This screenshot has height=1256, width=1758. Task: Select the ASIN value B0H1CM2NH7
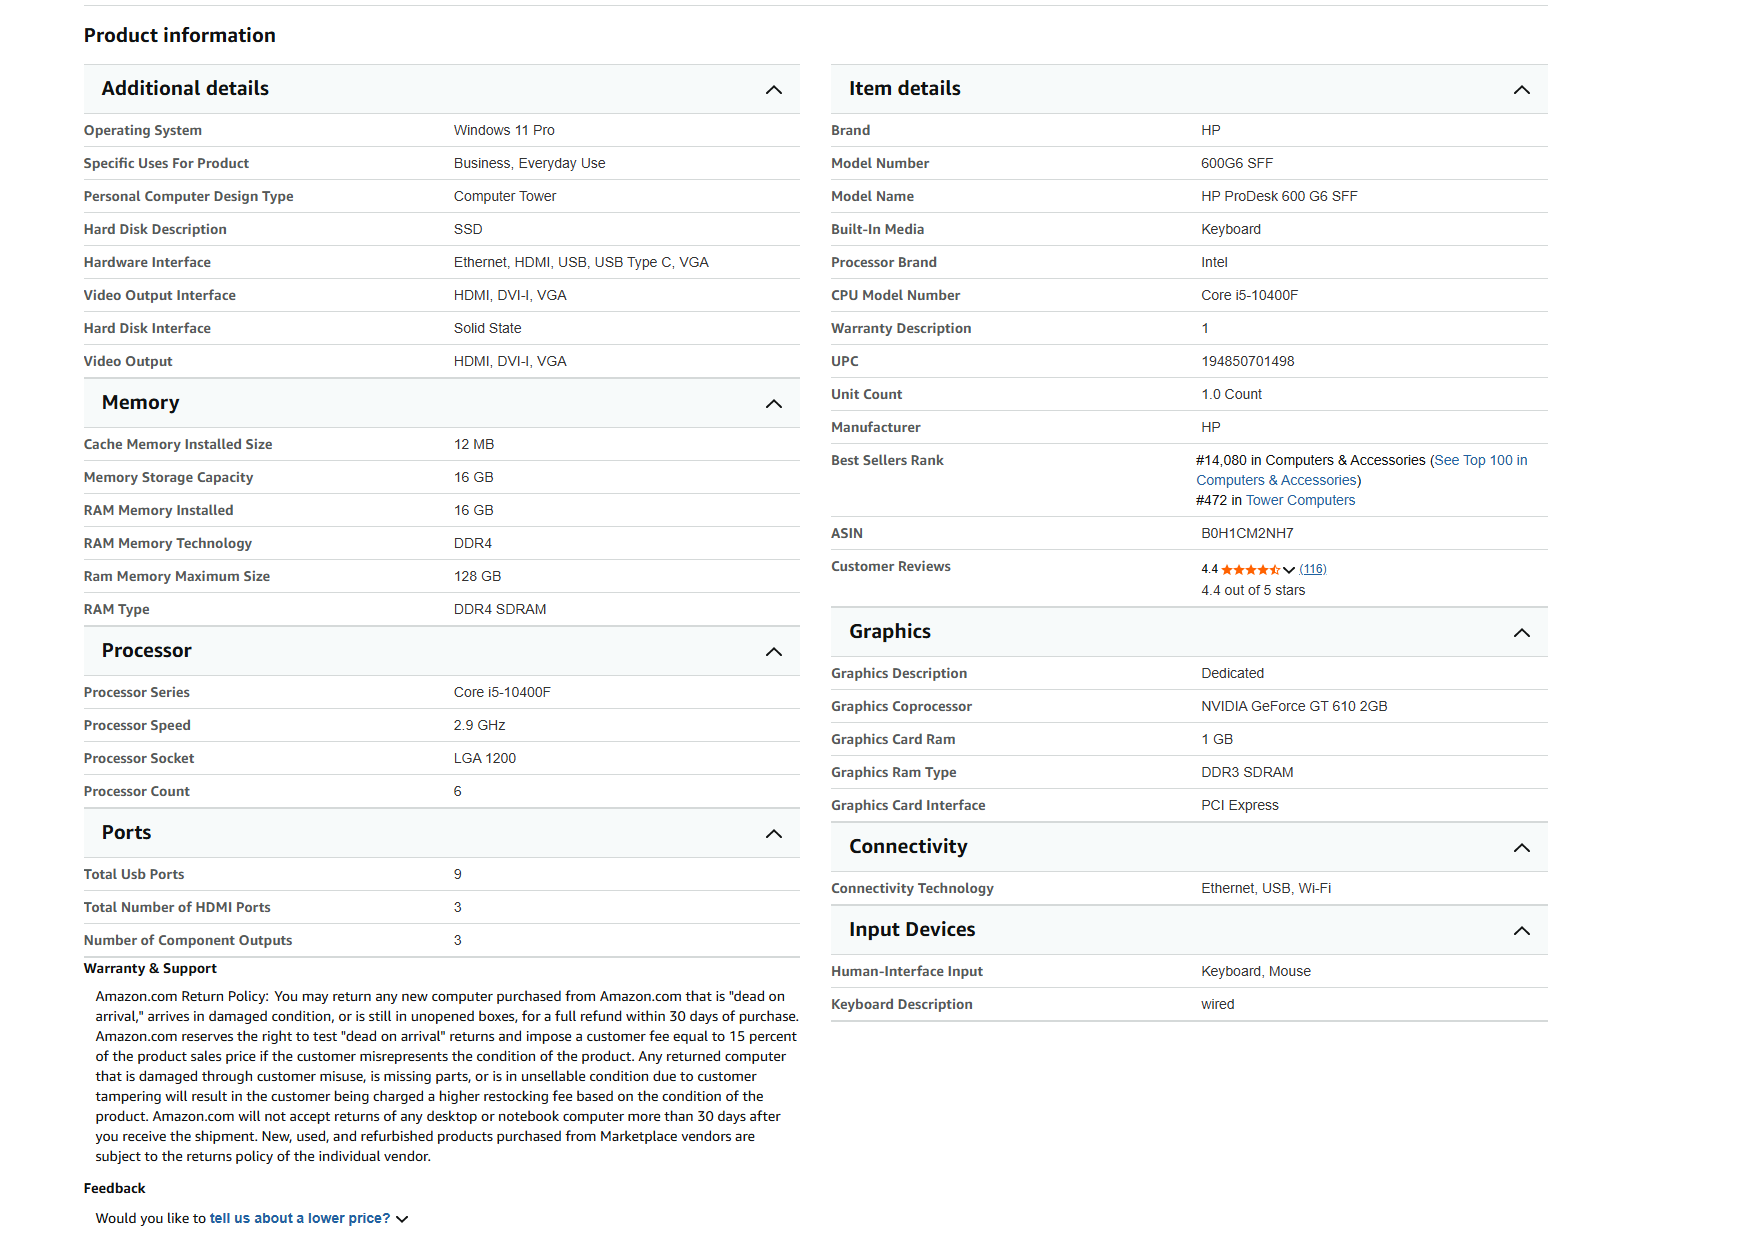(x=1247, y=533)
